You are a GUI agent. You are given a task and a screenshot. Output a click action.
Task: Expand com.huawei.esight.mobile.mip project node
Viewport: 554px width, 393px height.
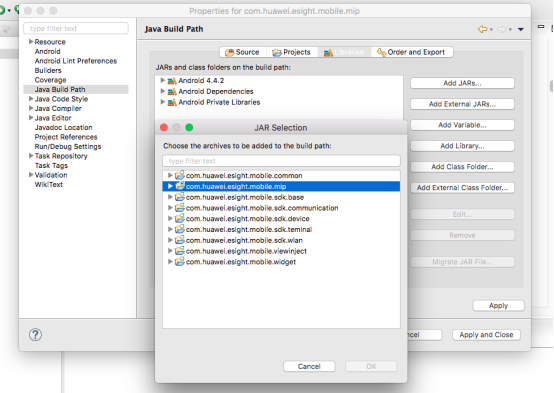click(170, 186)
